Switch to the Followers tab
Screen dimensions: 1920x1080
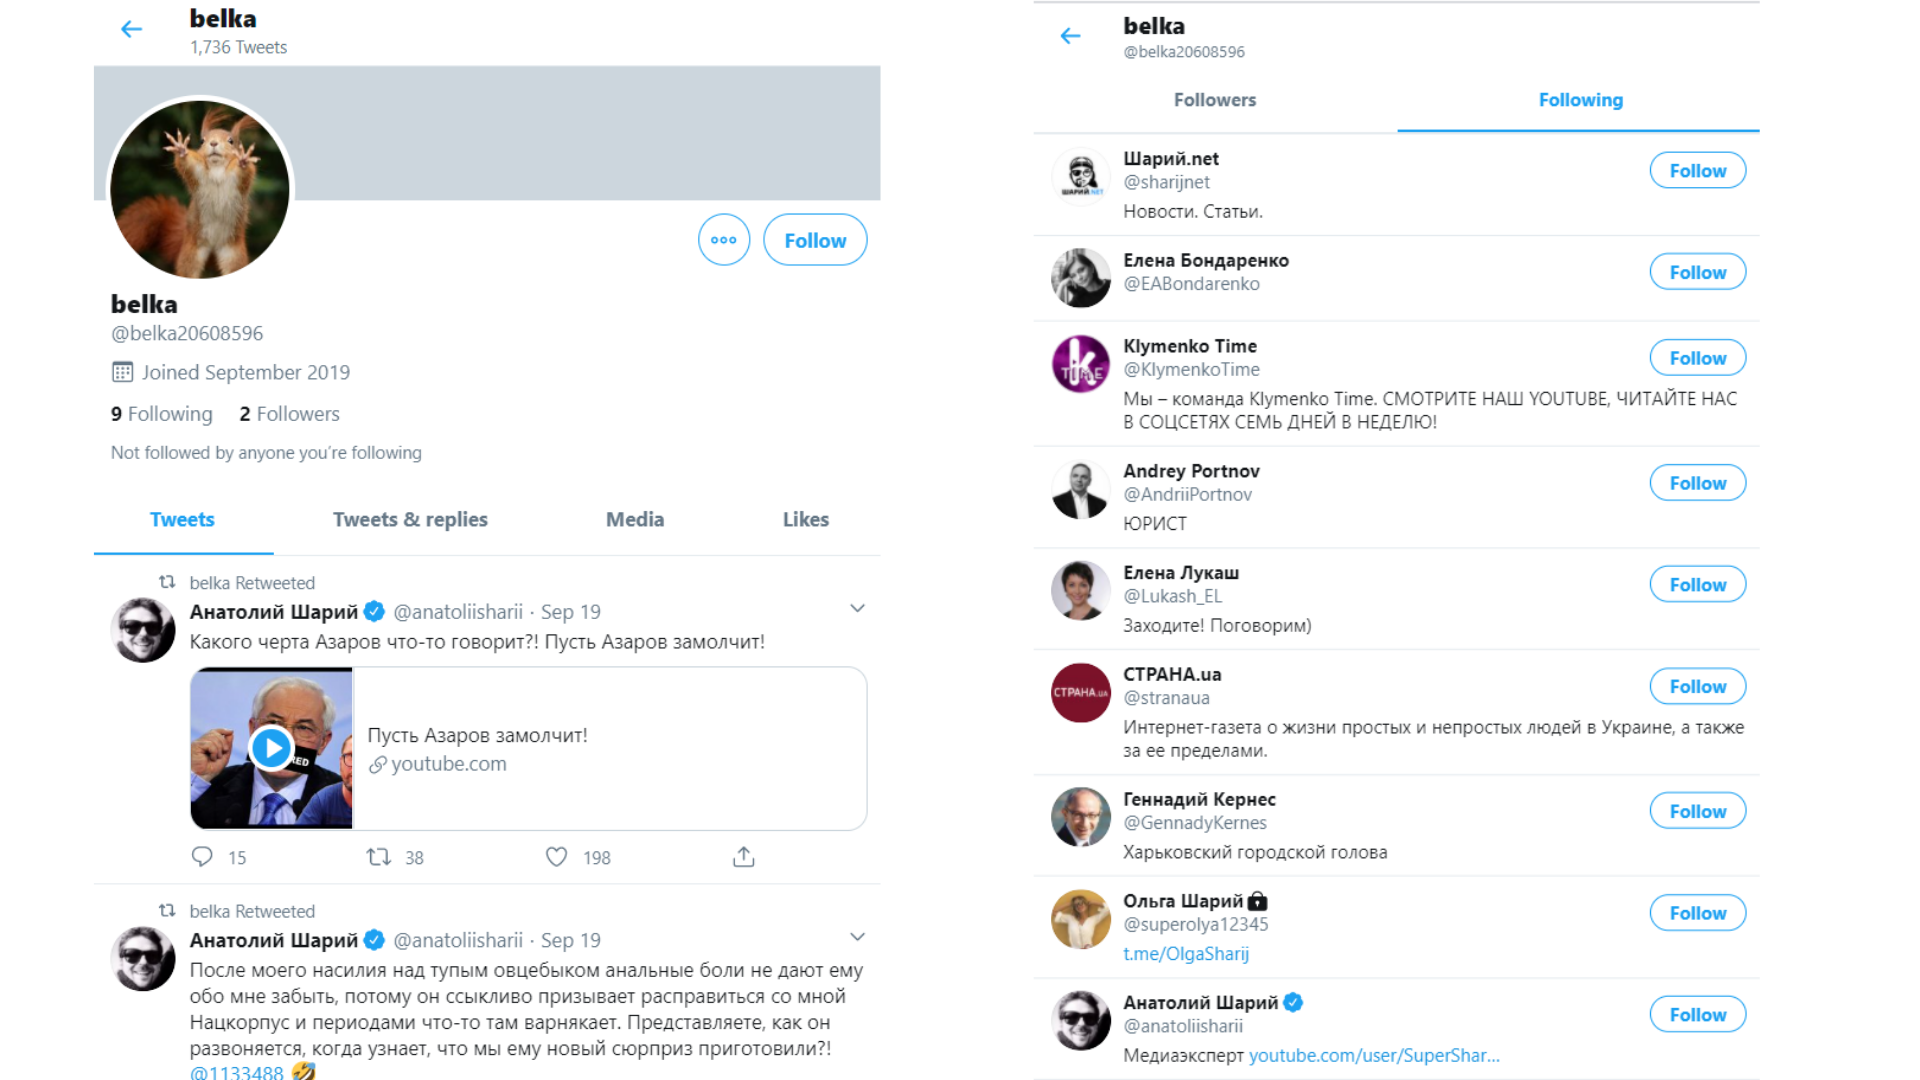[x=1214, y=100]
